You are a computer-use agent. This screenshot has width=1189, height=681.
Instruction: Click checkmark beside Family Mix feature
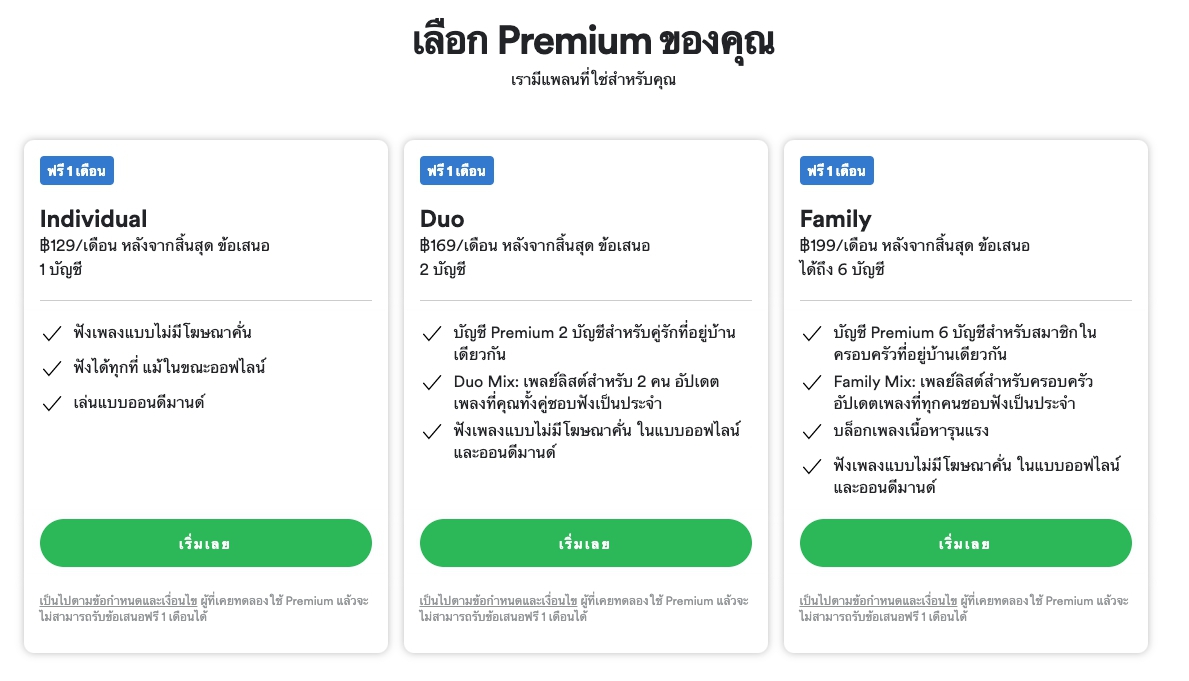tap(812, 383)
